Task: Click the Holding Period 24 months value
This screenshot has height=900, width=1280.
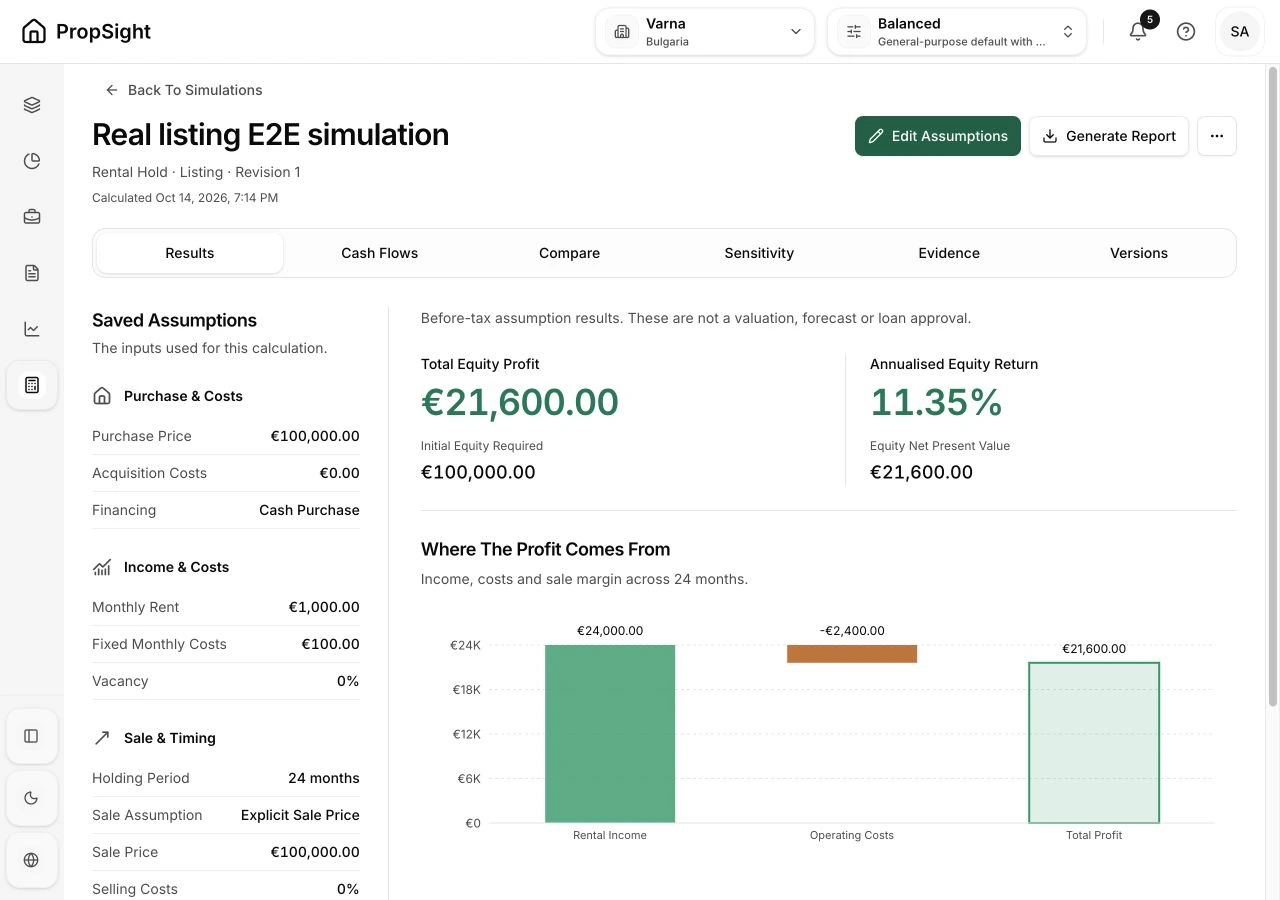Action: (324, 778)
